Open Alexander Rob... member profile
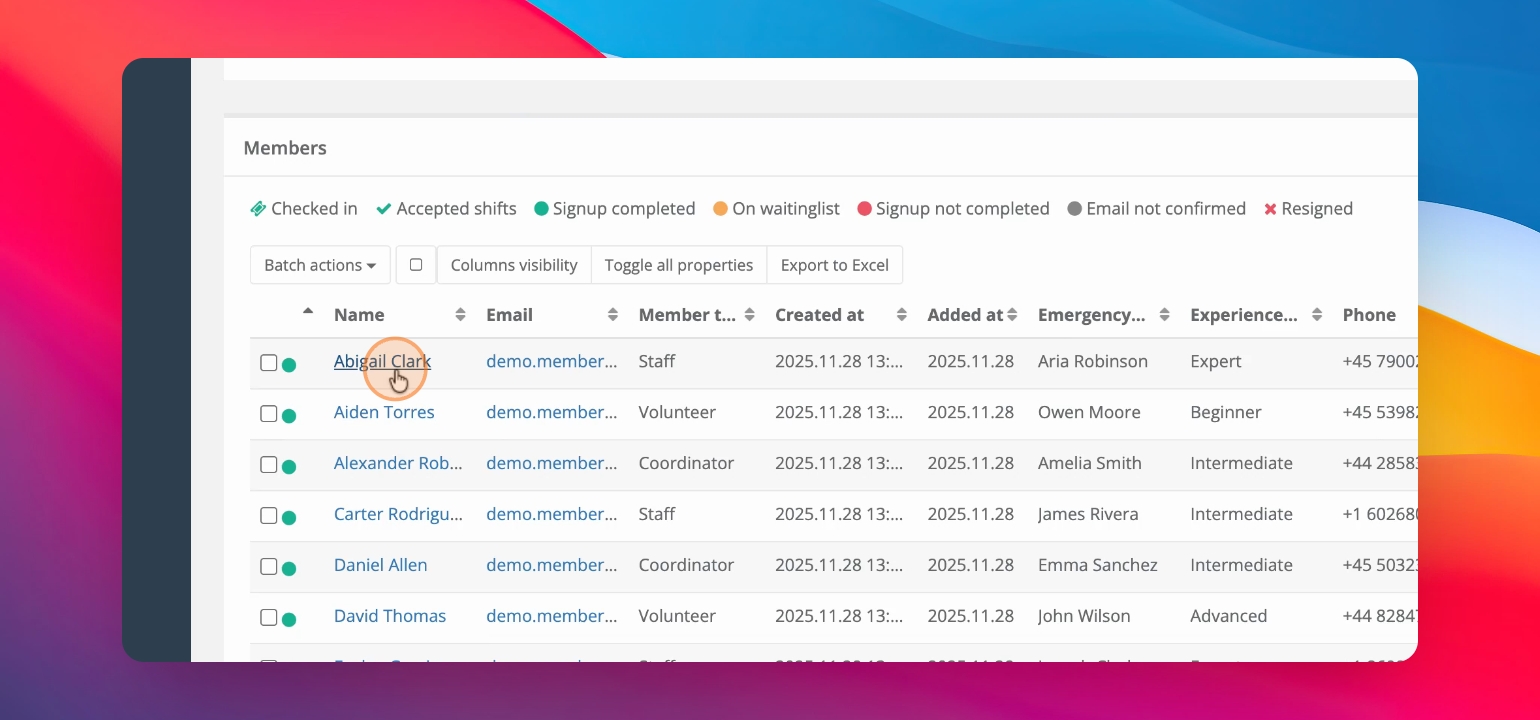Viewport: 1540px width, 720px height. [398, 464]
